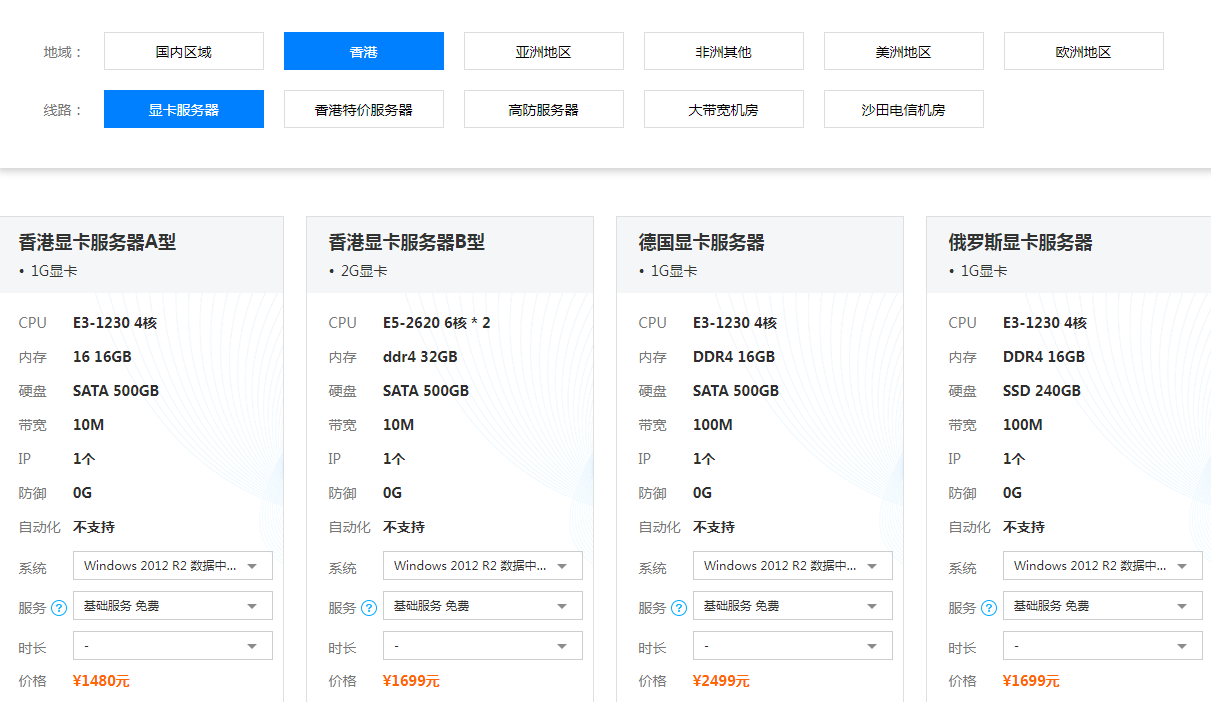Open the 系统 dropdown on 香港显卡服务器A型
The height and width of the screenshot is (702, 1211).
coord(172,565)
